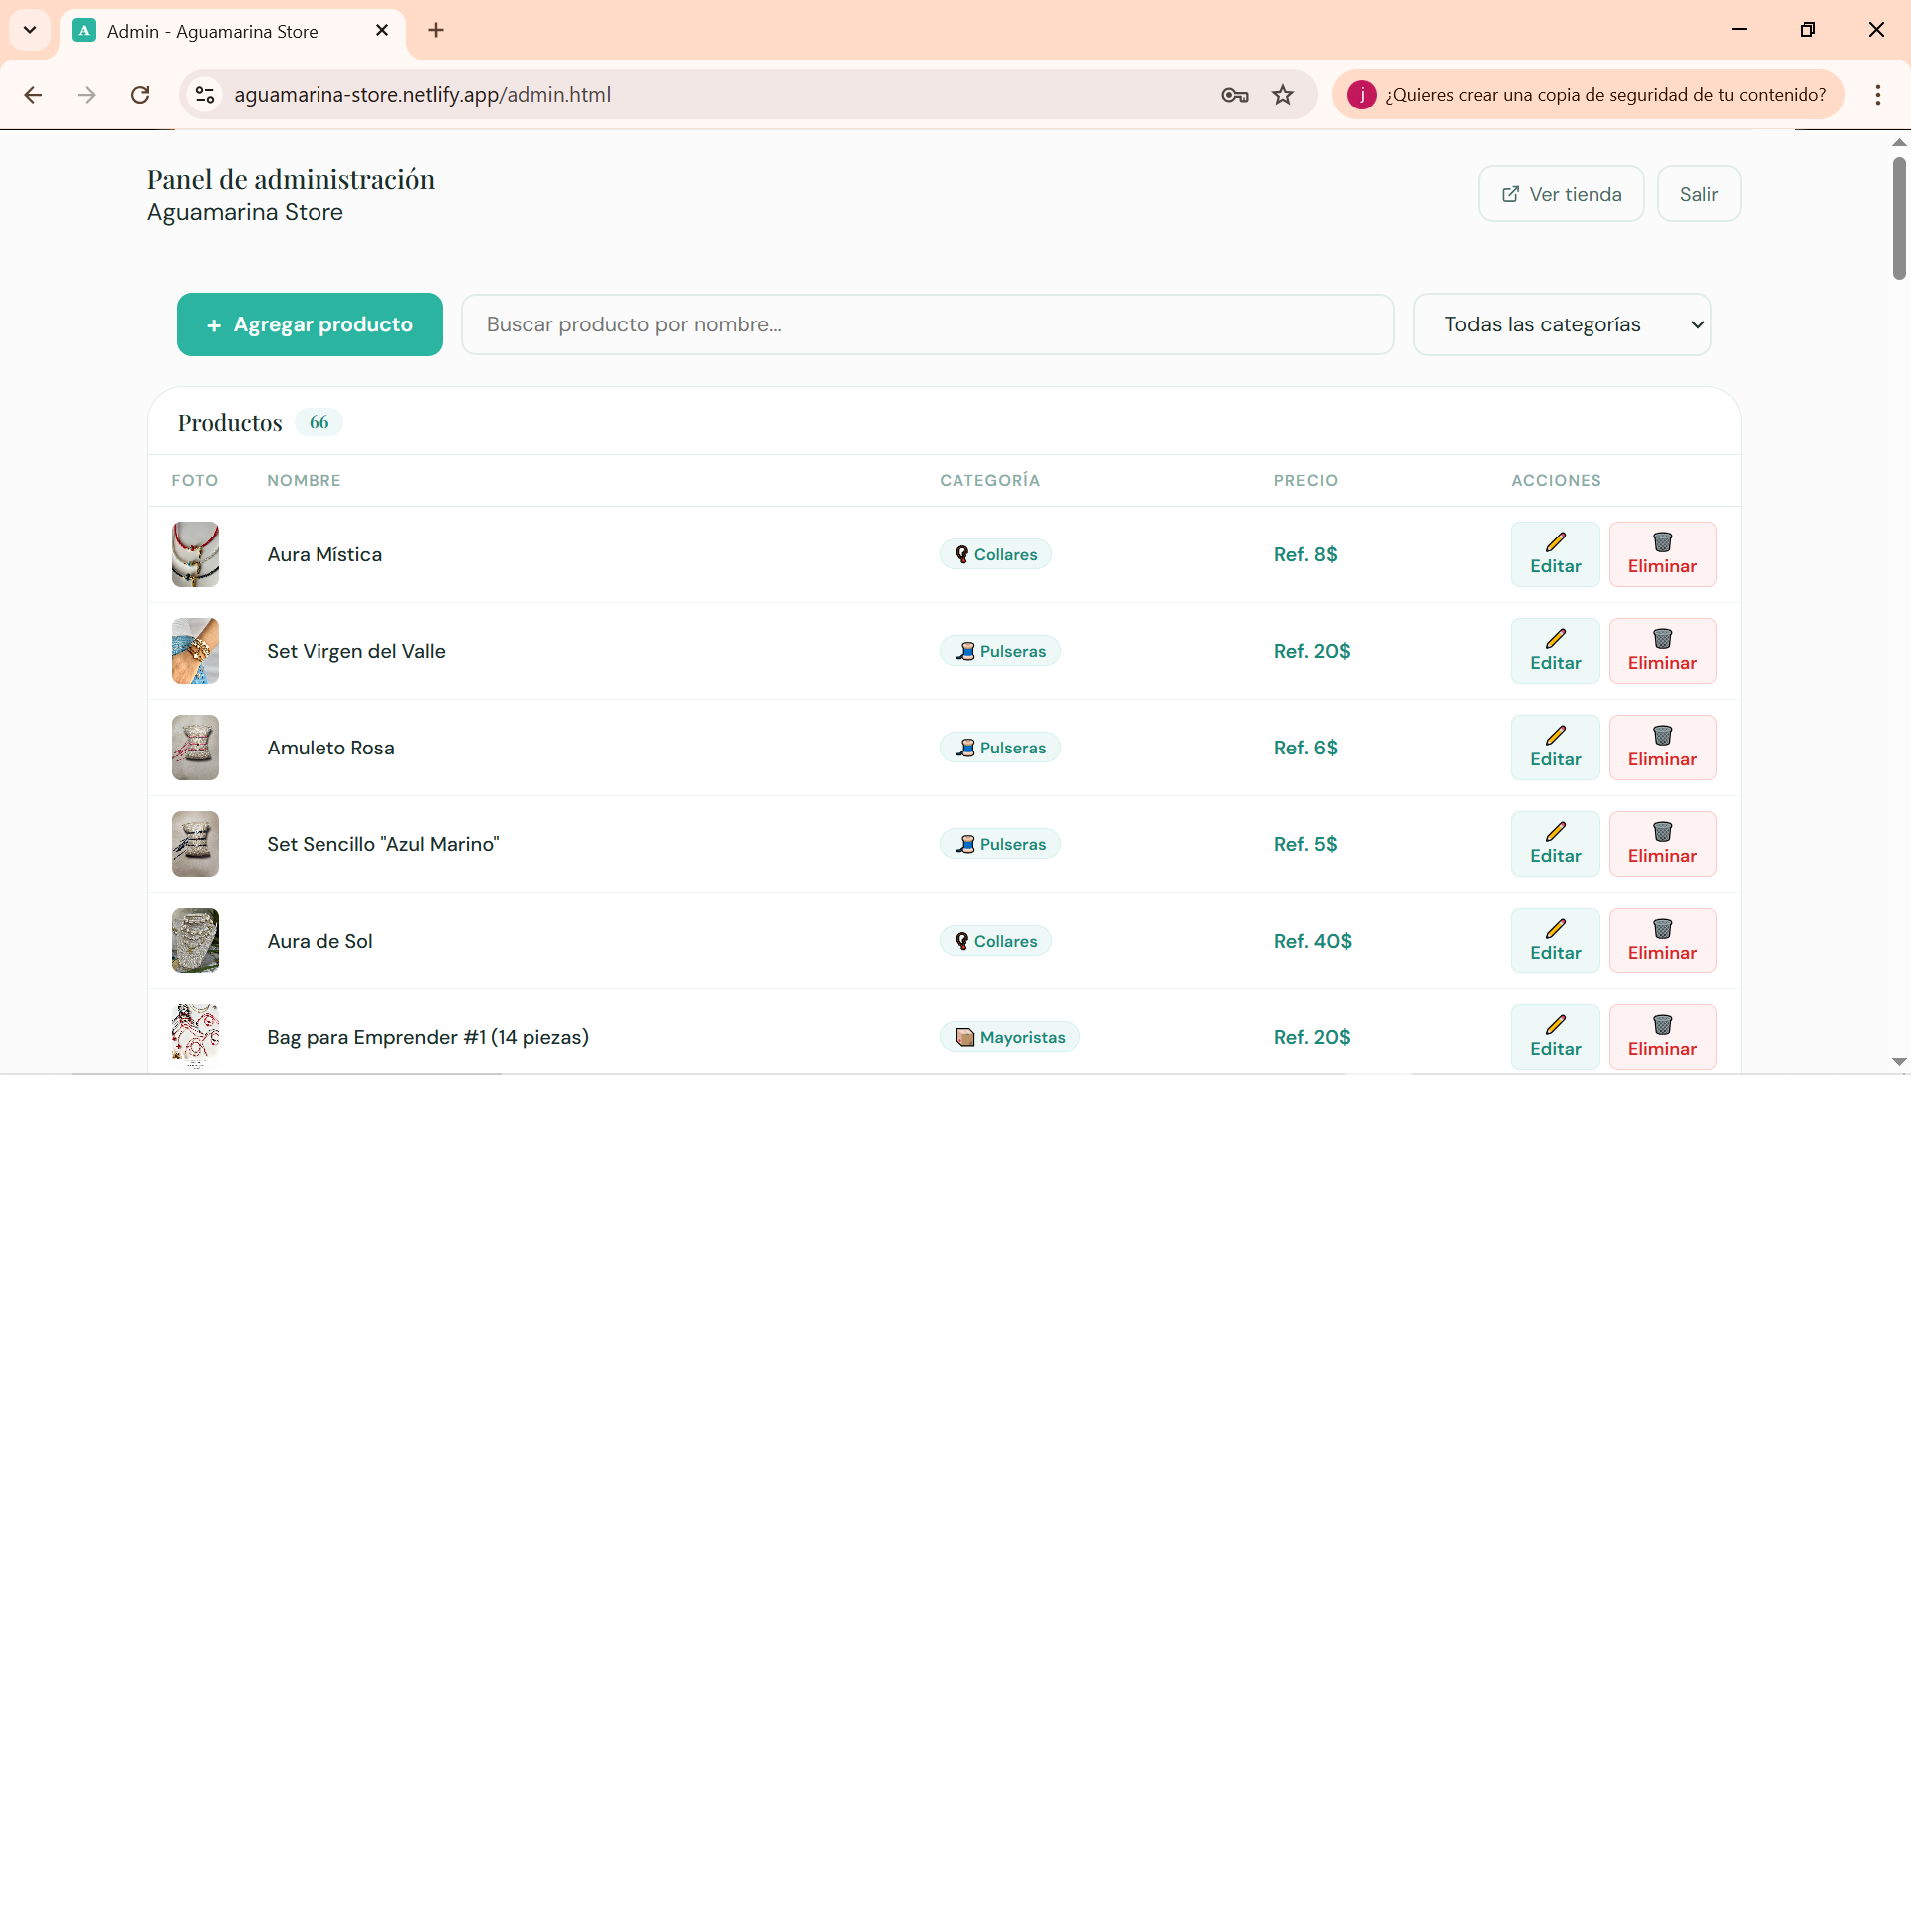
Task: View site information icon beside URL
Action: coord(205,94)
